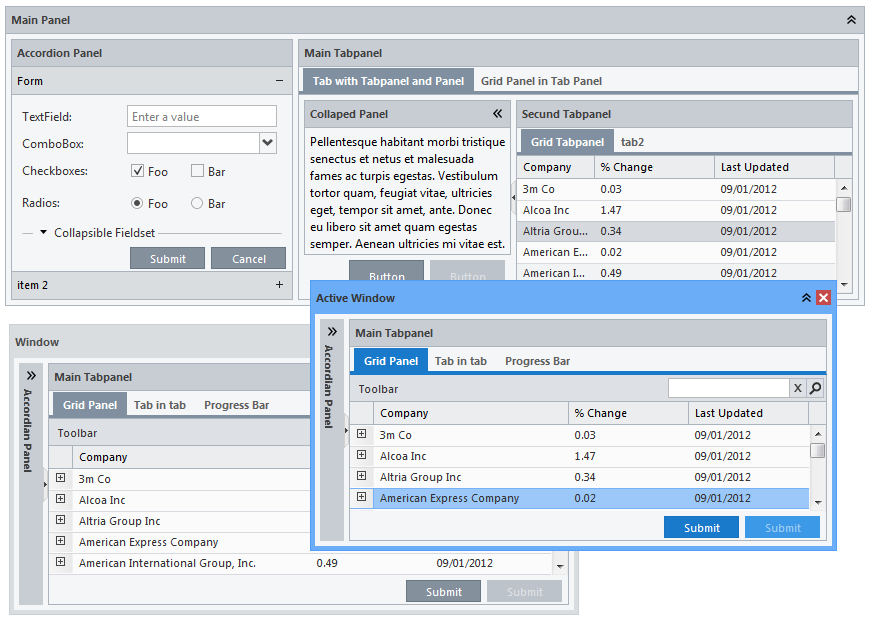
Task: Open Progress Bar tab in Active Window
Action: [x=537, y=361]
